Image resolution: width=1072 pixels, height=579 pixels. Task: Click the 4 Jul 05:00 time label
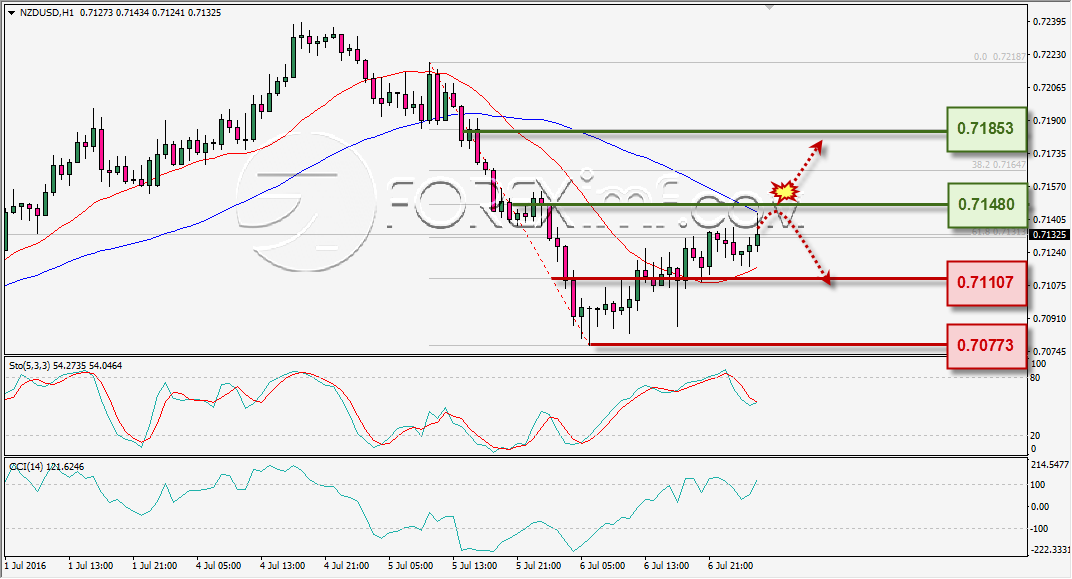219,566
